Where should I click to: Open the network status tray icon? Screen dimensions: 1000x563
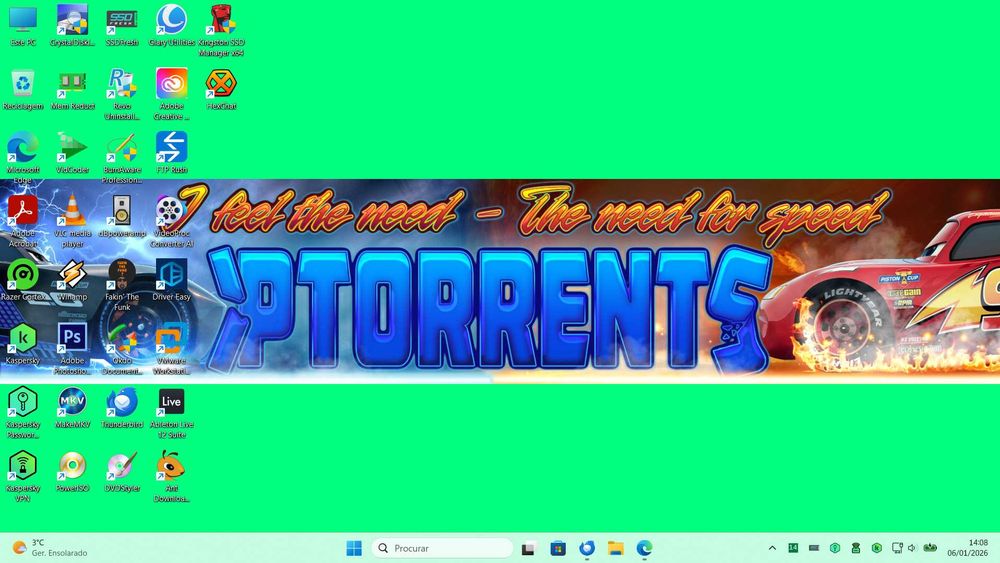click(x=897, y=548)
